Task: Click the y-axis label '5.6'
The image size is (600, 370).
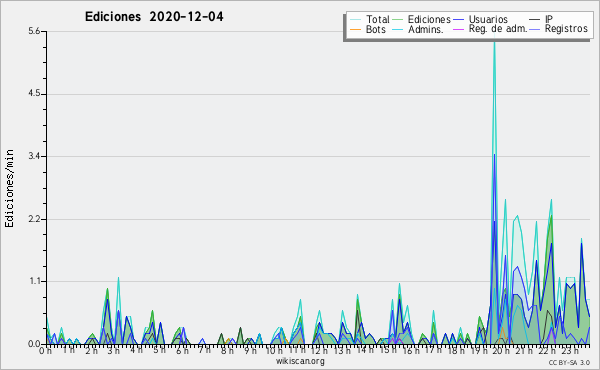Action: [x=34, y=31]
